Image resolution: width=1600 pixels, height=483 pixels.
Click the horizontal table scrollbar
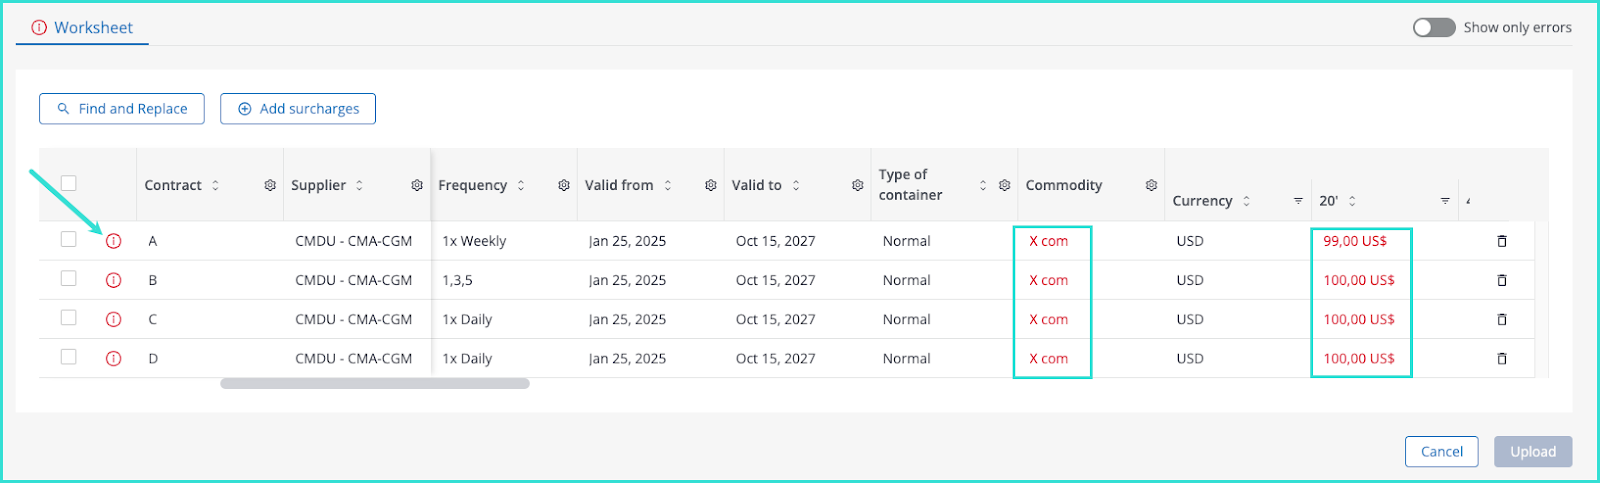tap(374, 383)
